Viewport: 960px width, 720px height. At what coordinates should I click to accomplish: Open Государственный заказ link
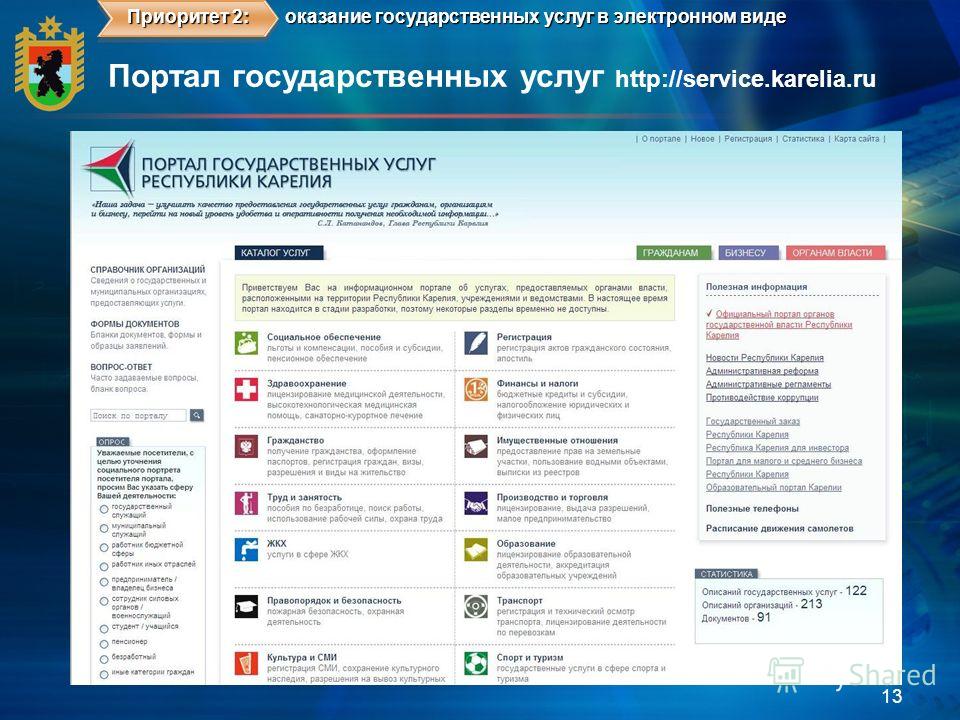(x=753, y=421)
